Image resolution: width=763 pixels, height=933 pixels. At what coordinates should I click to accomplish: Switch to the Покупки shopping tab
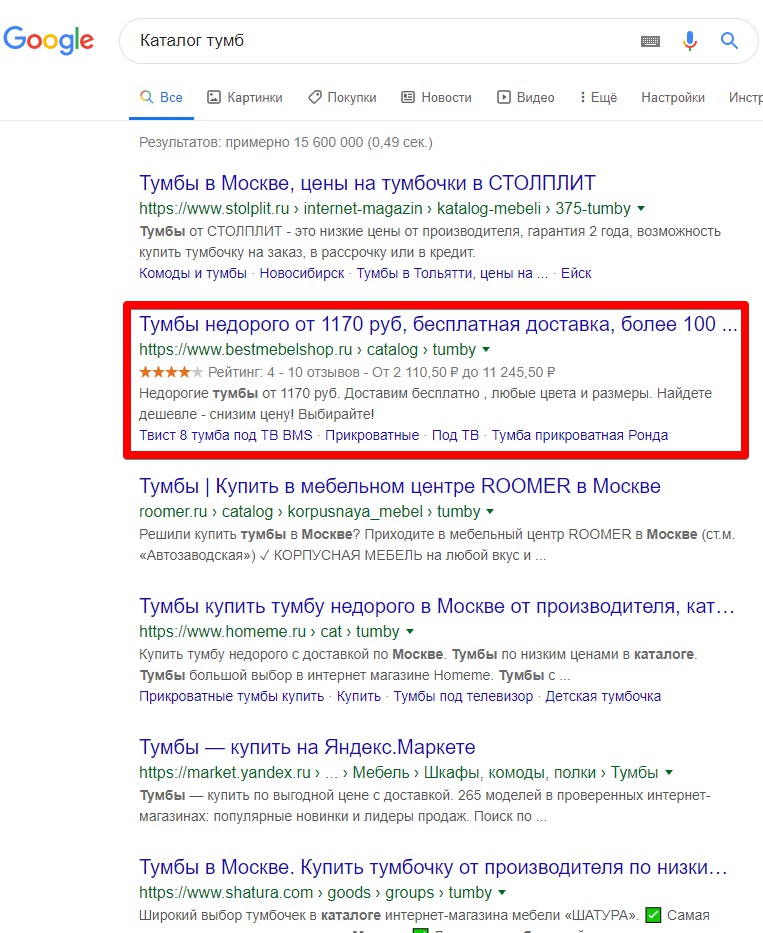coord(342,97)
